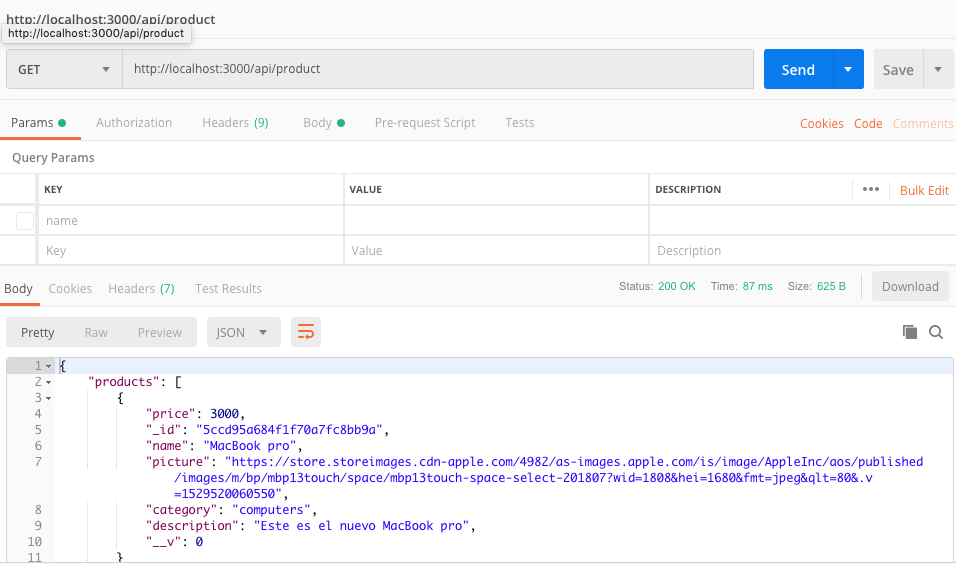Screen dimensions: 956x564
Task: Open the Authorization tab
Action: click(134, 123)
